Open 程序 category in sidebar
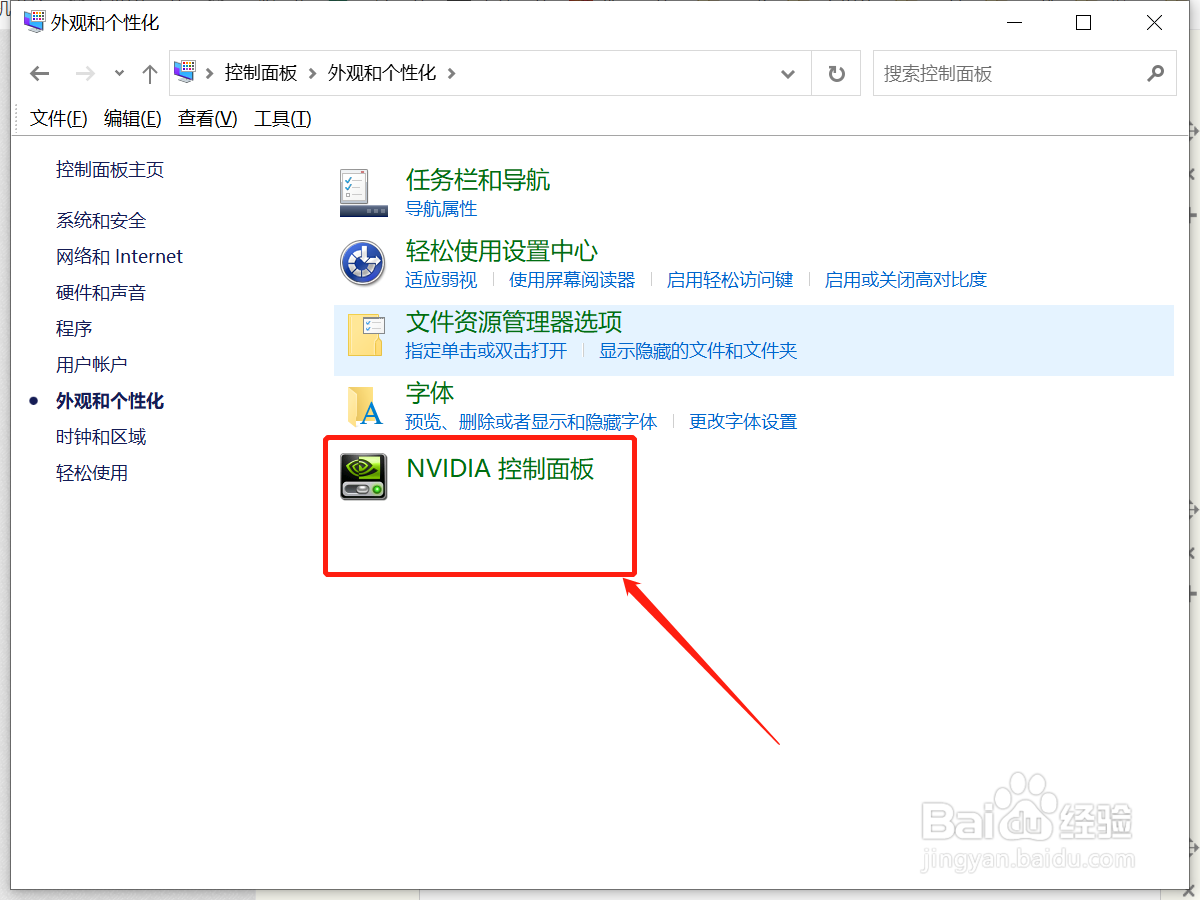 tap(74, 329)
